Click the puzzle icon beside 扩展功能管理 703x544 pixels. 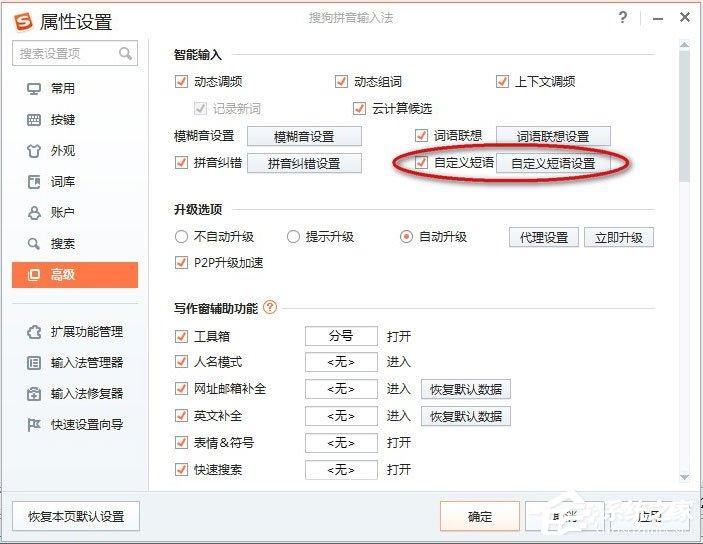[x=34, y=332]
